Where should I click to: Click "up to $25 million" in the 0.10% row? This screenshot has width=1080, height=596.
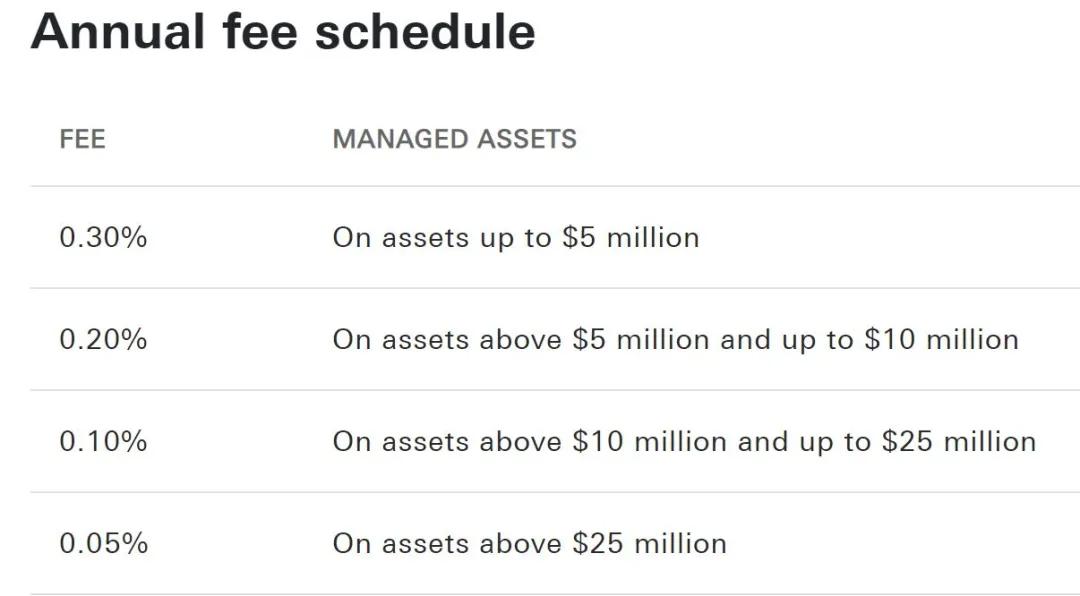[x=909, y=442]
